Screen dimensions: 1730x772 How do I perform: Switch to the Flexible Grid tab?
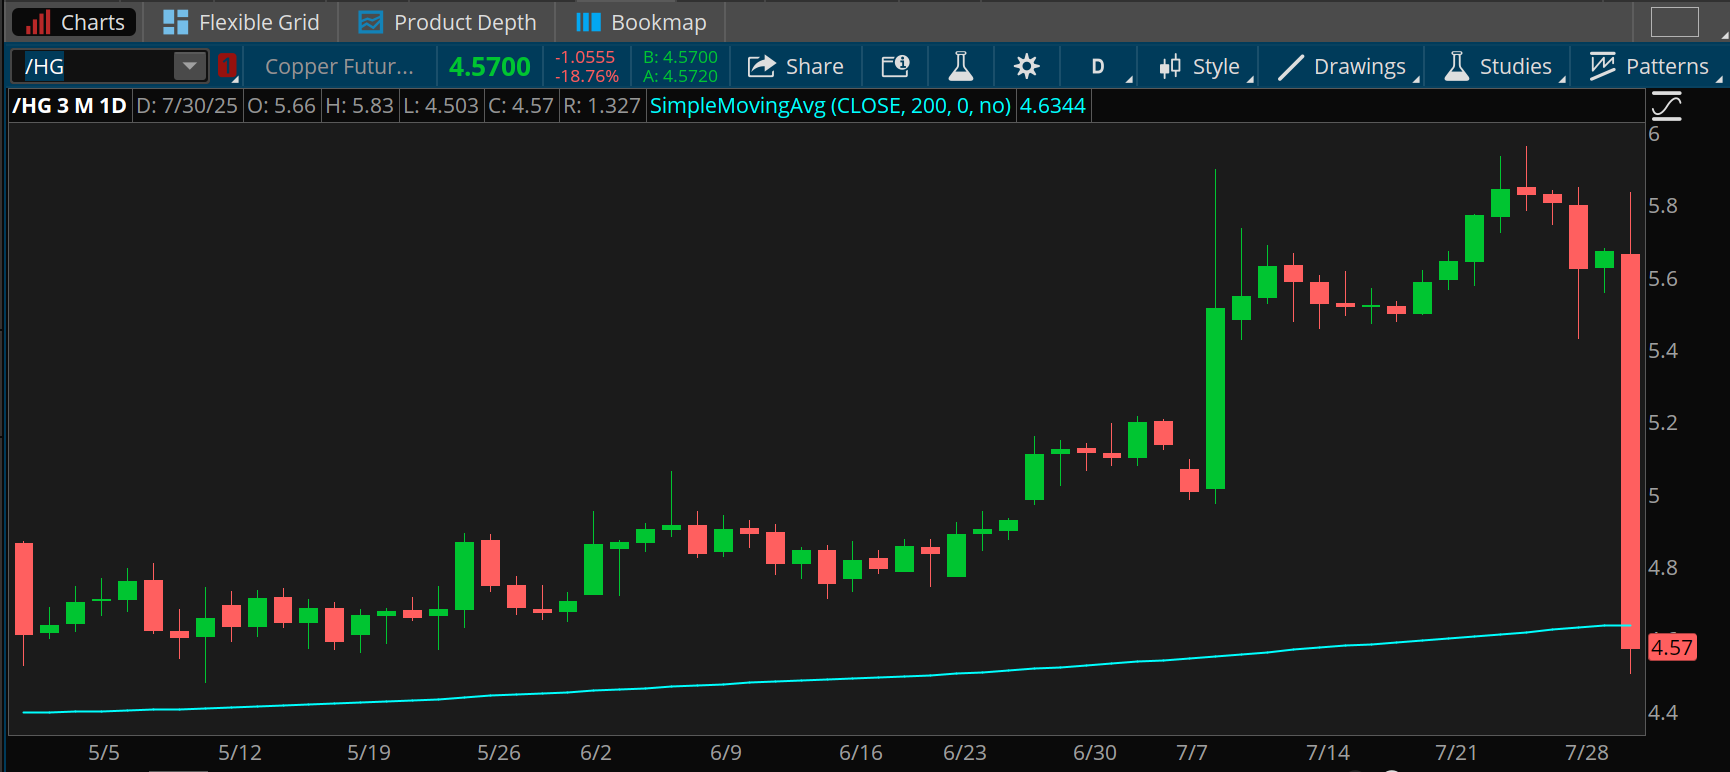click(241, 22)
